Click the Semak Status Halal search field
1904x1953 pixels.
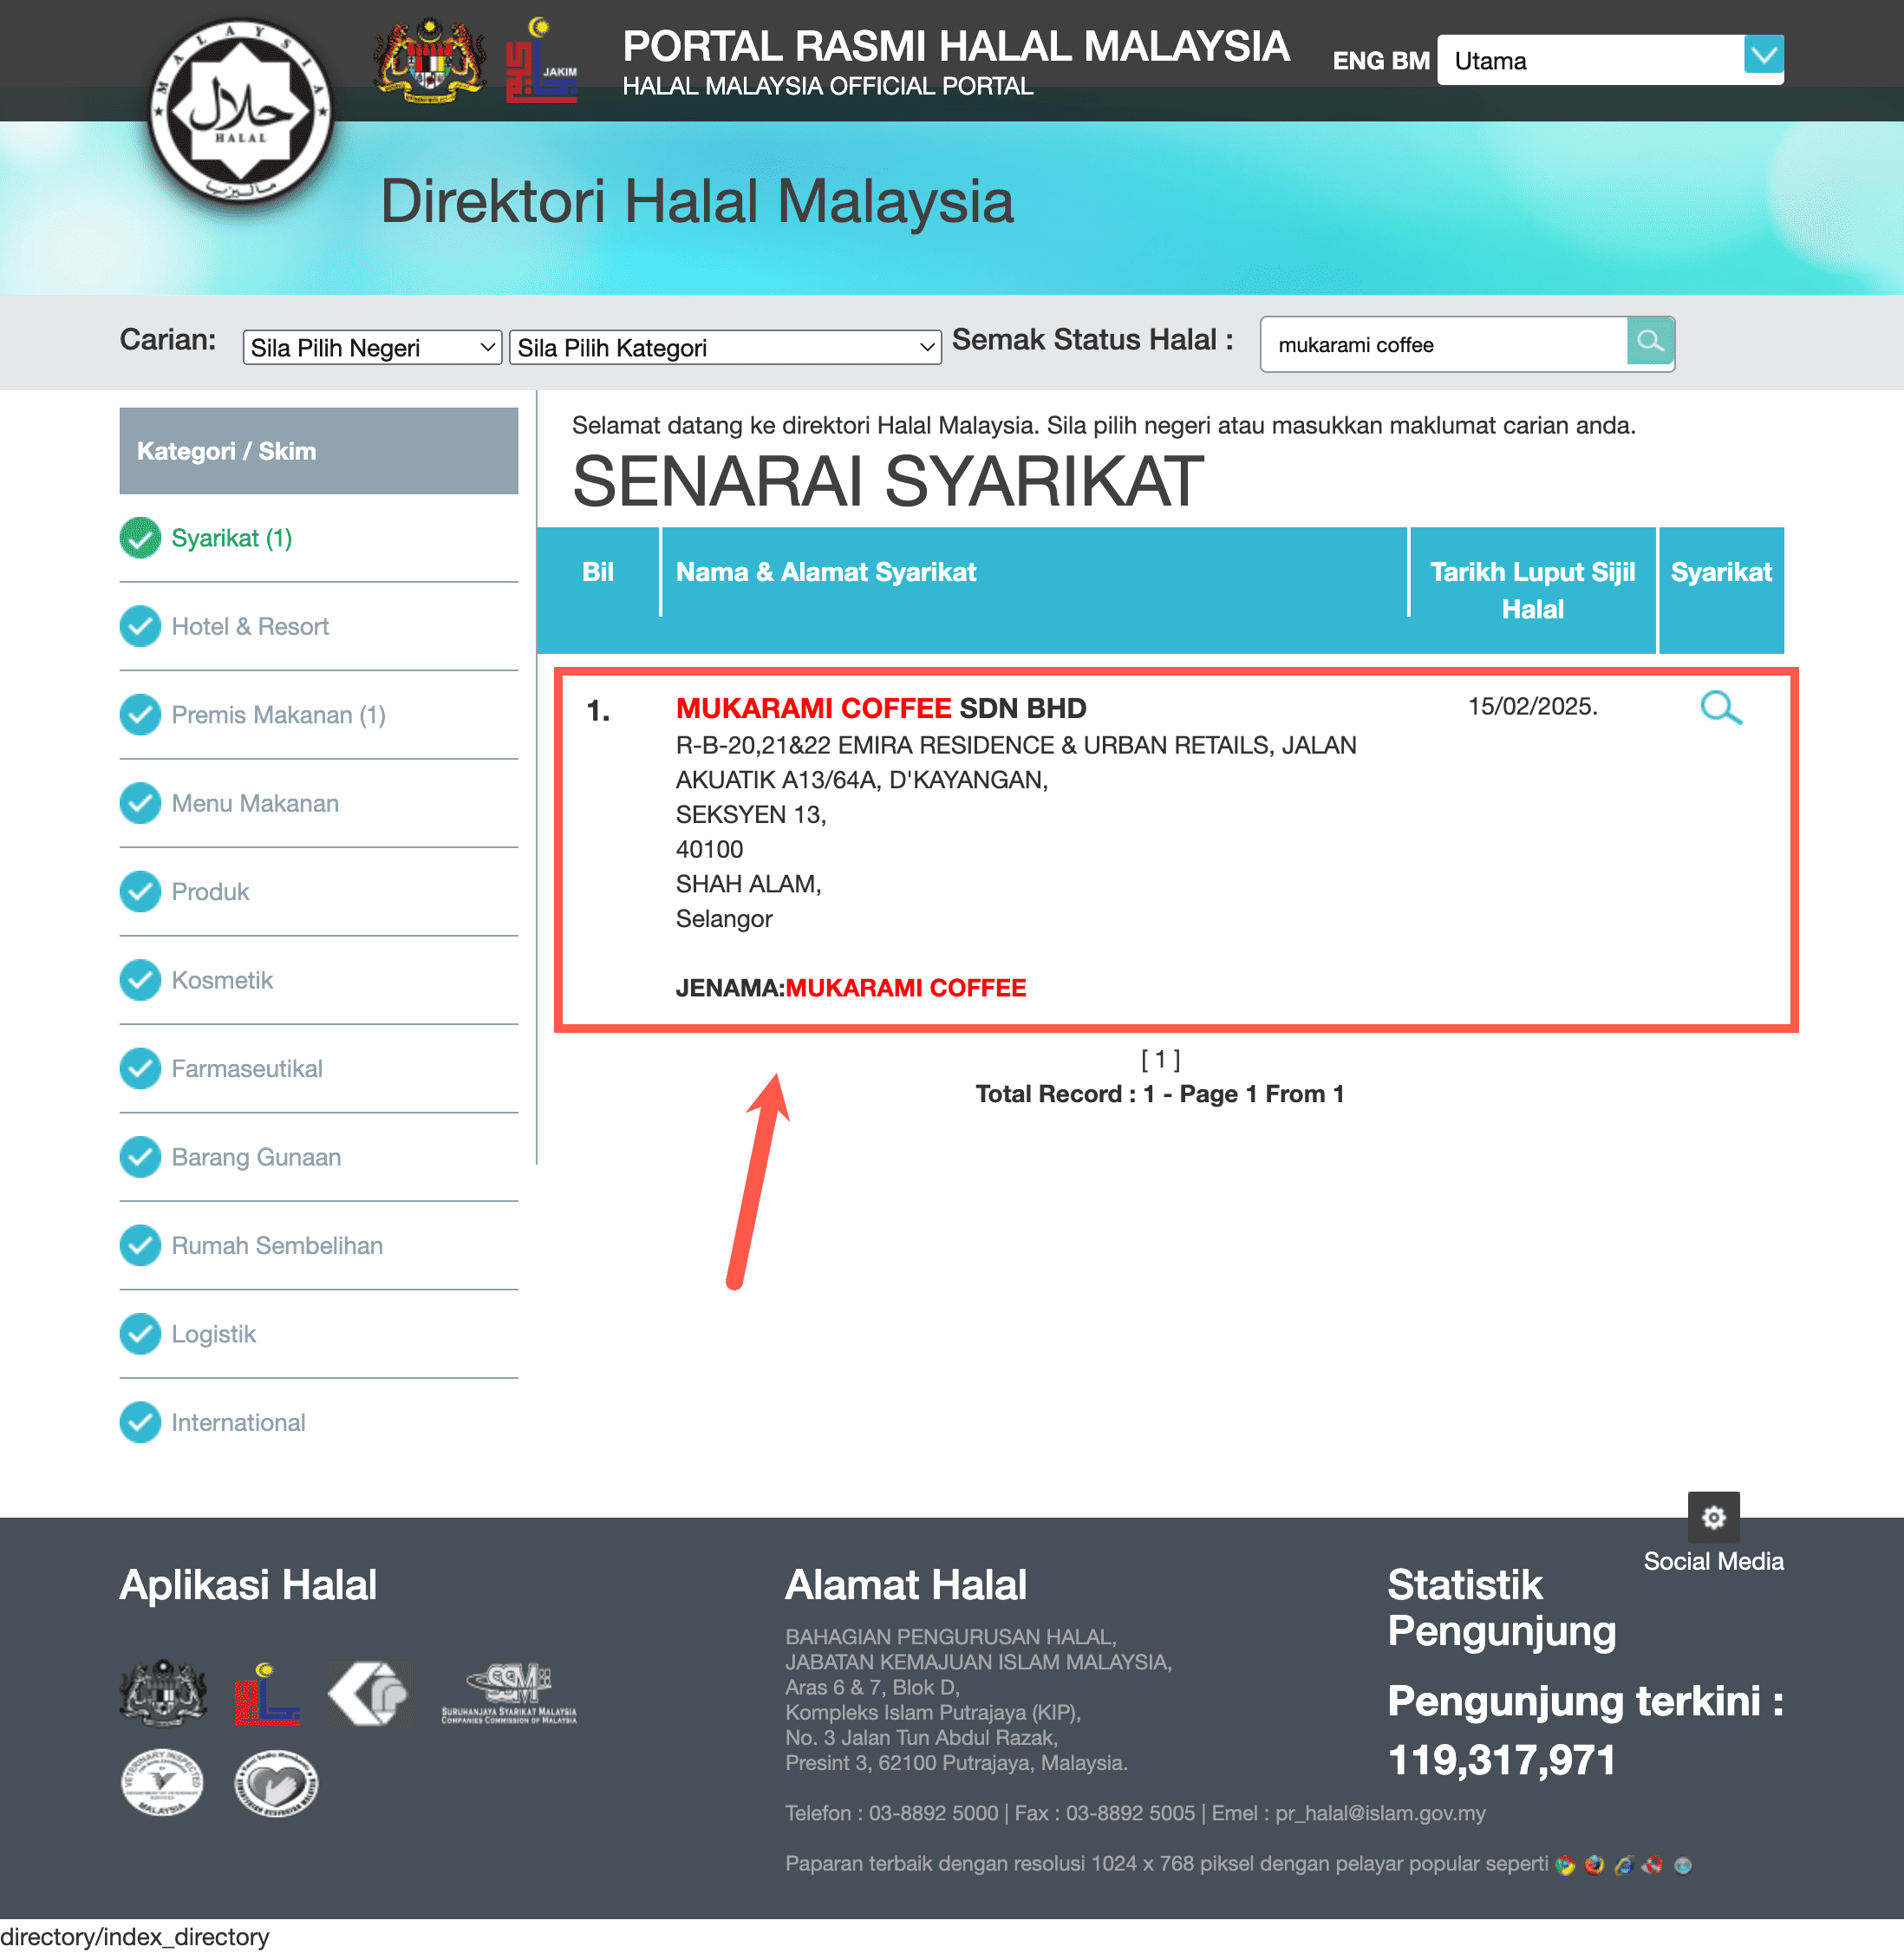(x=1444, y=345)
